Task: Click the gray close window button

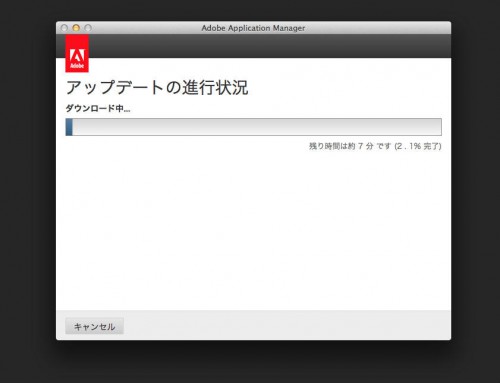Action: click(x=64, y=28)
